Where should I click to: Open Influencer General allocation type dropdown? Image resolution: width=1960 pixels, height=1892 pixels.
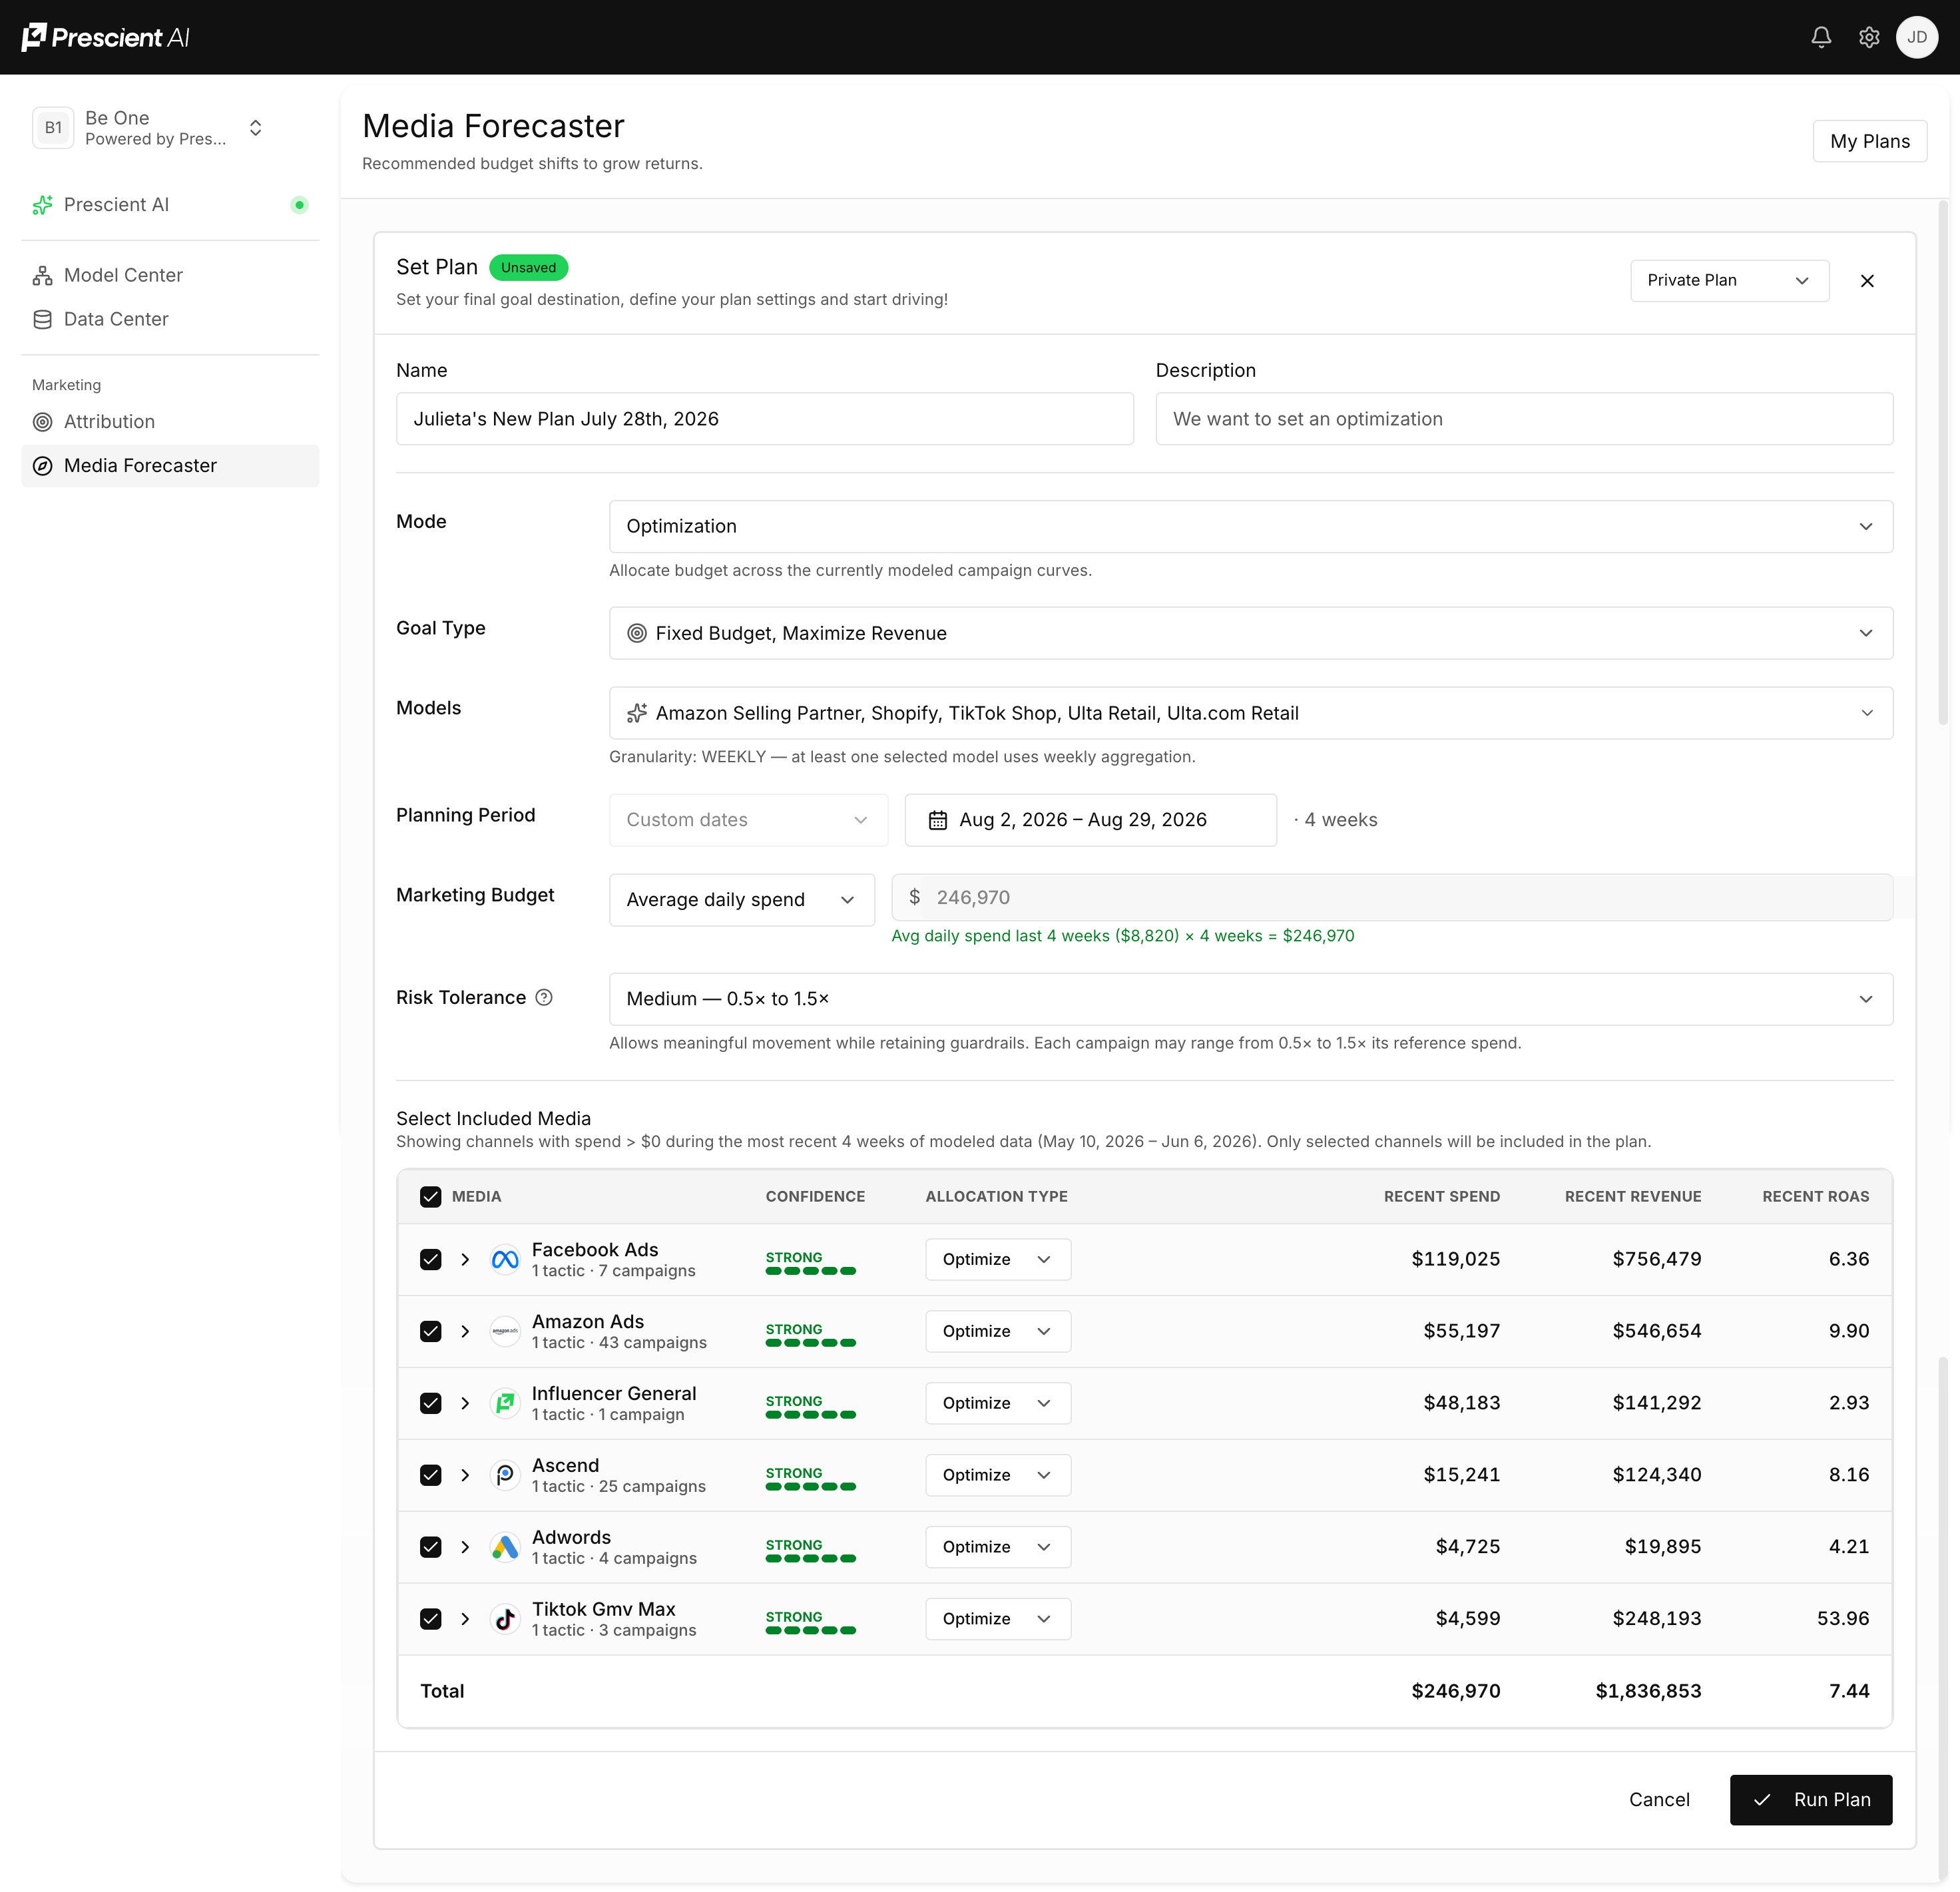[997, 1403]
